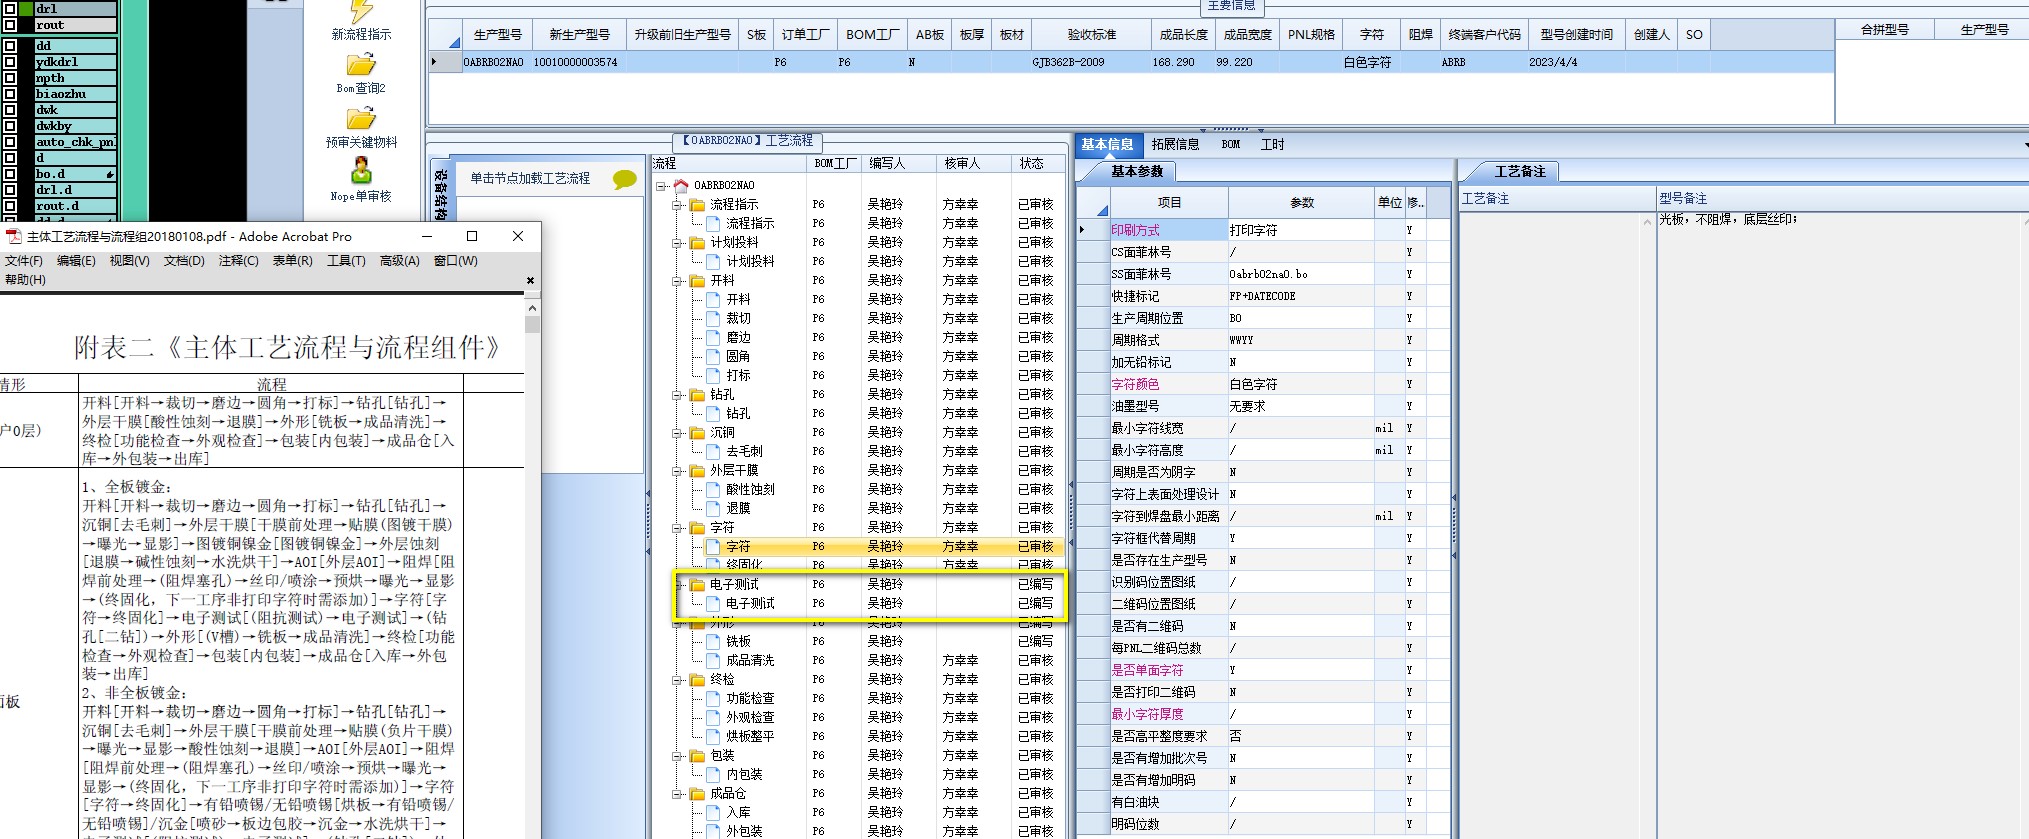Collapse the 沉铜 tree group
The height and width of the screenshot is (839, 2029).
677,432
